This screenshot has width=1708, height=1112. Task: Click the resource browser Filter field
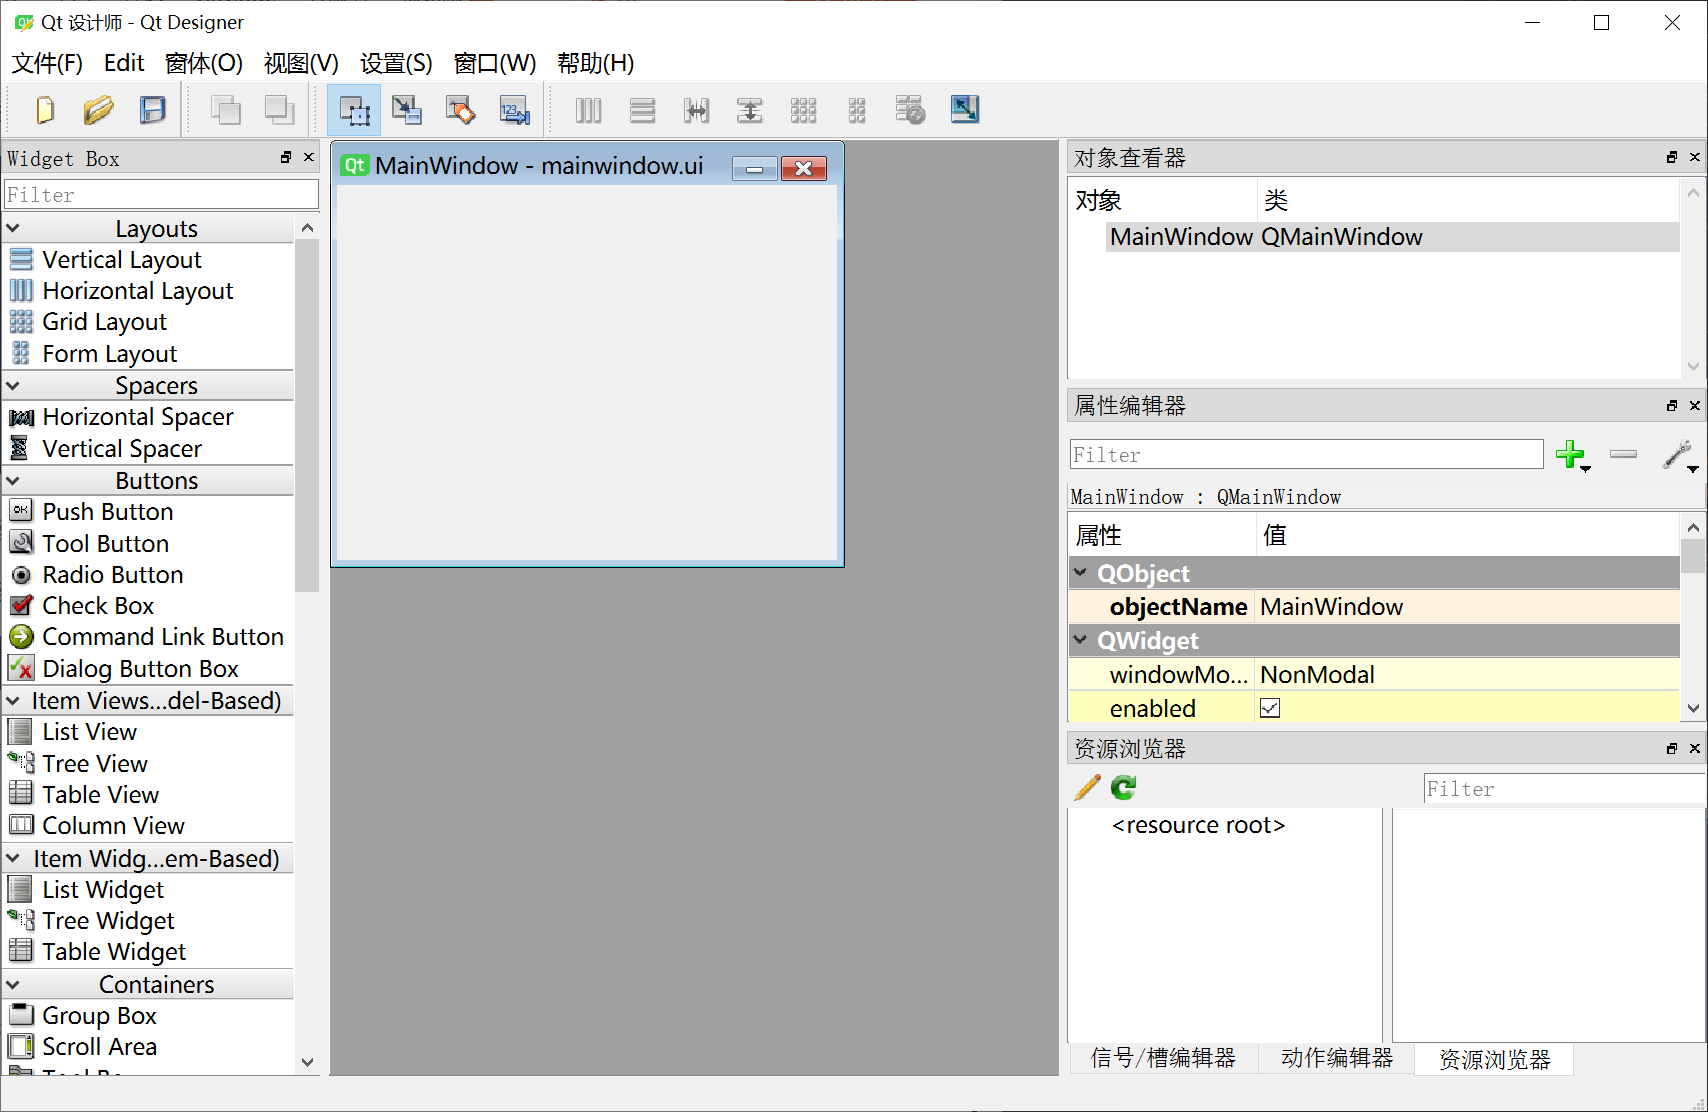click(x=1565, y=789)
